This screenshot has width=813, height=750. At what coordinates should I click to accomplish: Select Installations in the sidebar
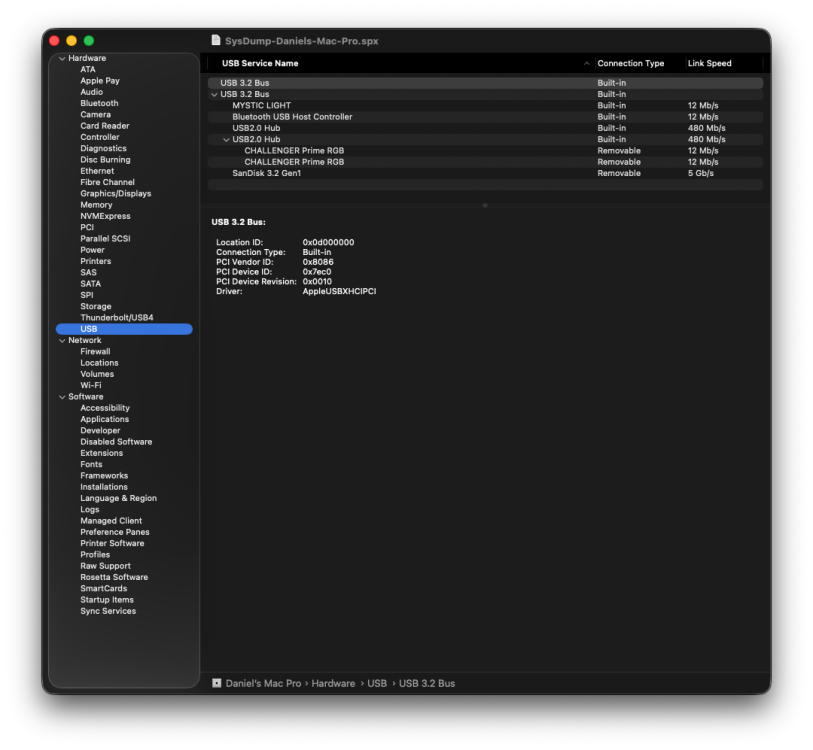point(104,487)
